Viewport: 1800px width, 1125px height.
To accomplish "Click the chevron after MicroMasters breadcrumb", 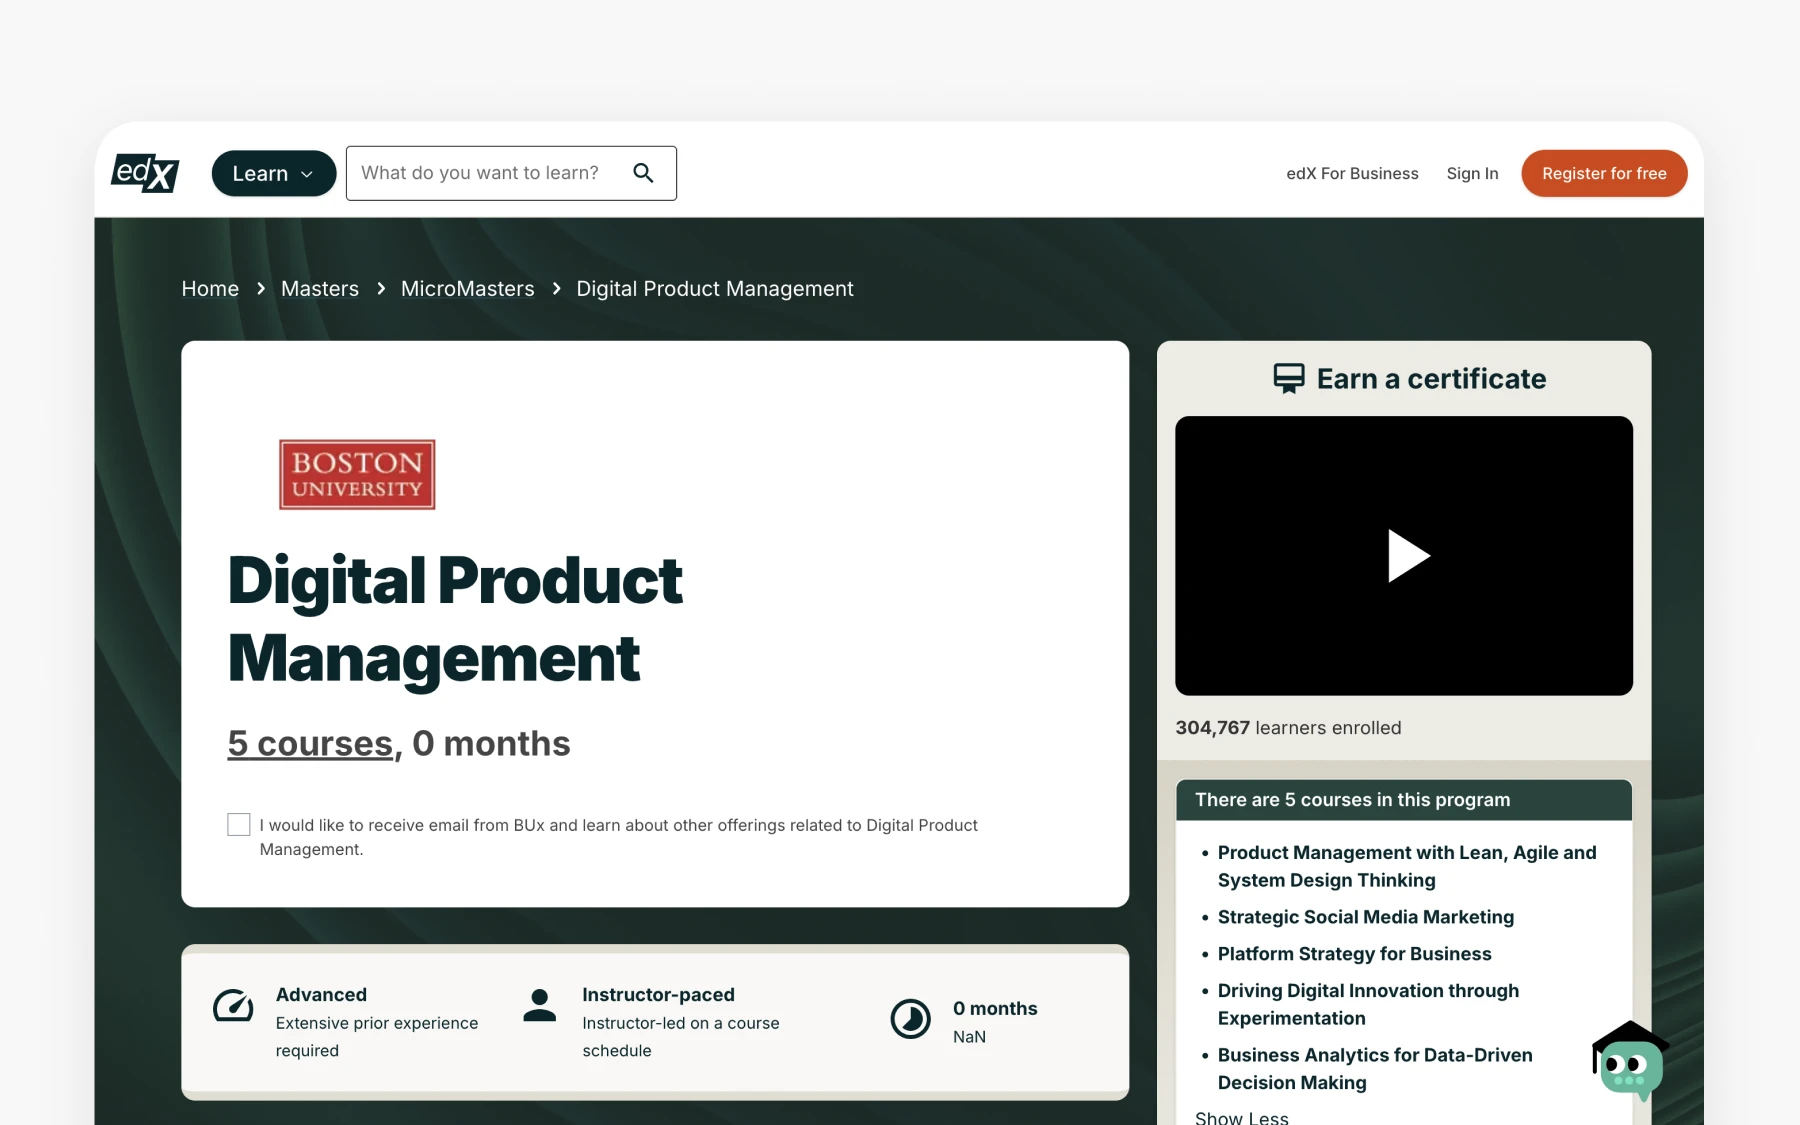I will coord(556,289).
